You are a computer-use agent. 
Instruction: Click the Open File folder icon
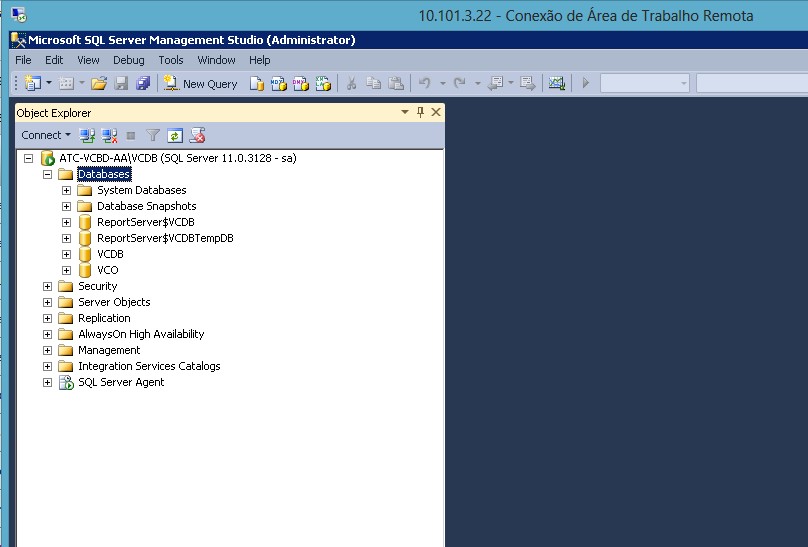tap(99, 84)
